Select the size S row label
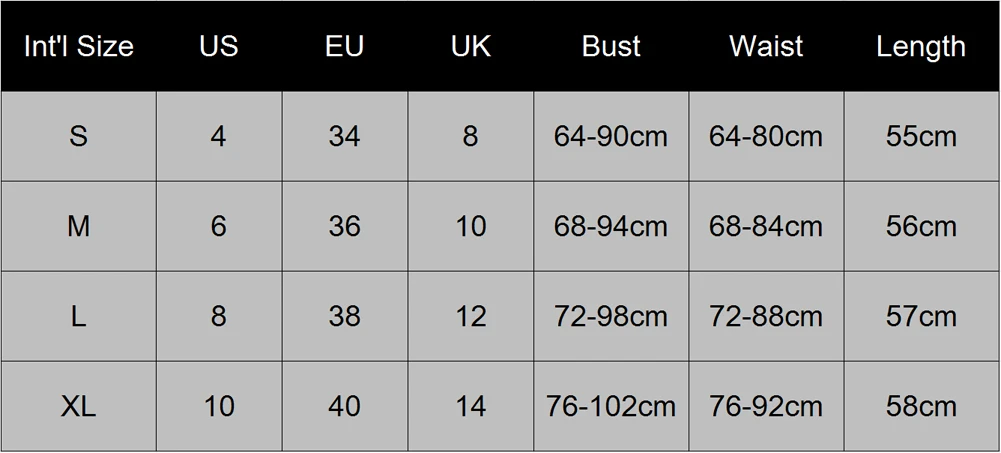1001x453 pixels. coord(79,137)
